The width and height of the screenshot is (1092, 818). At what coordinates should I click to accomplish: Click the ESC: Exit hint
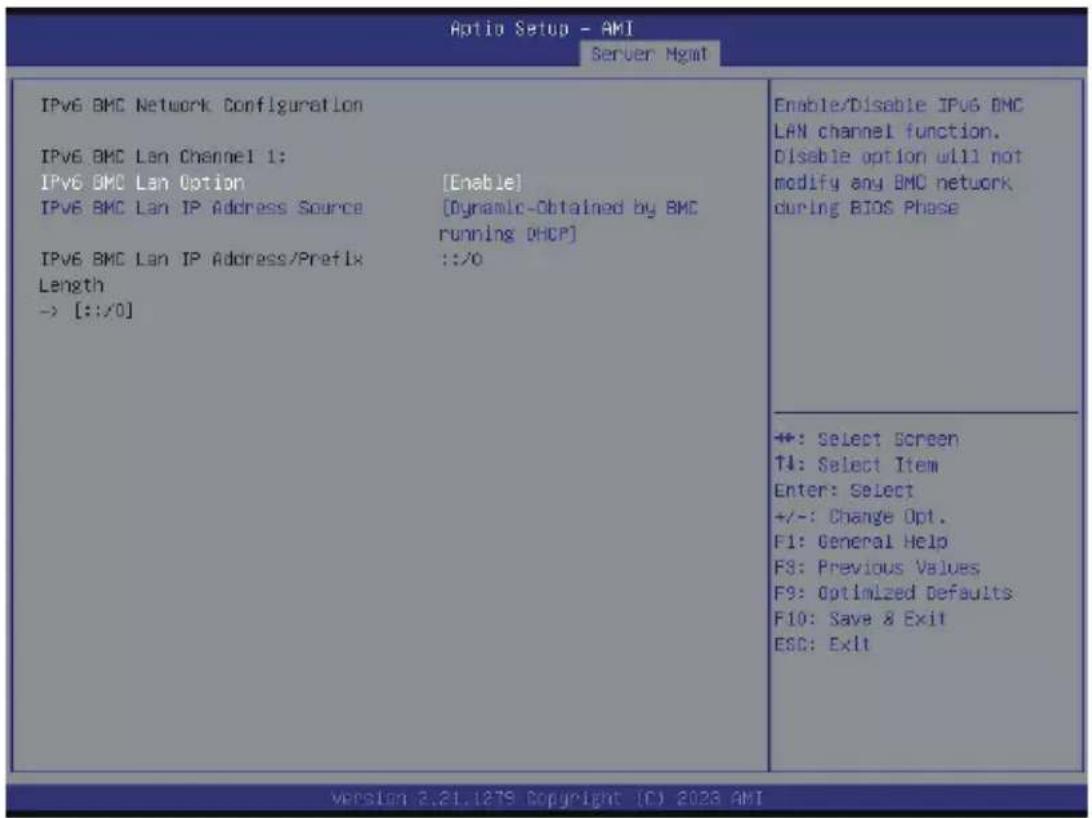point(822,645)
